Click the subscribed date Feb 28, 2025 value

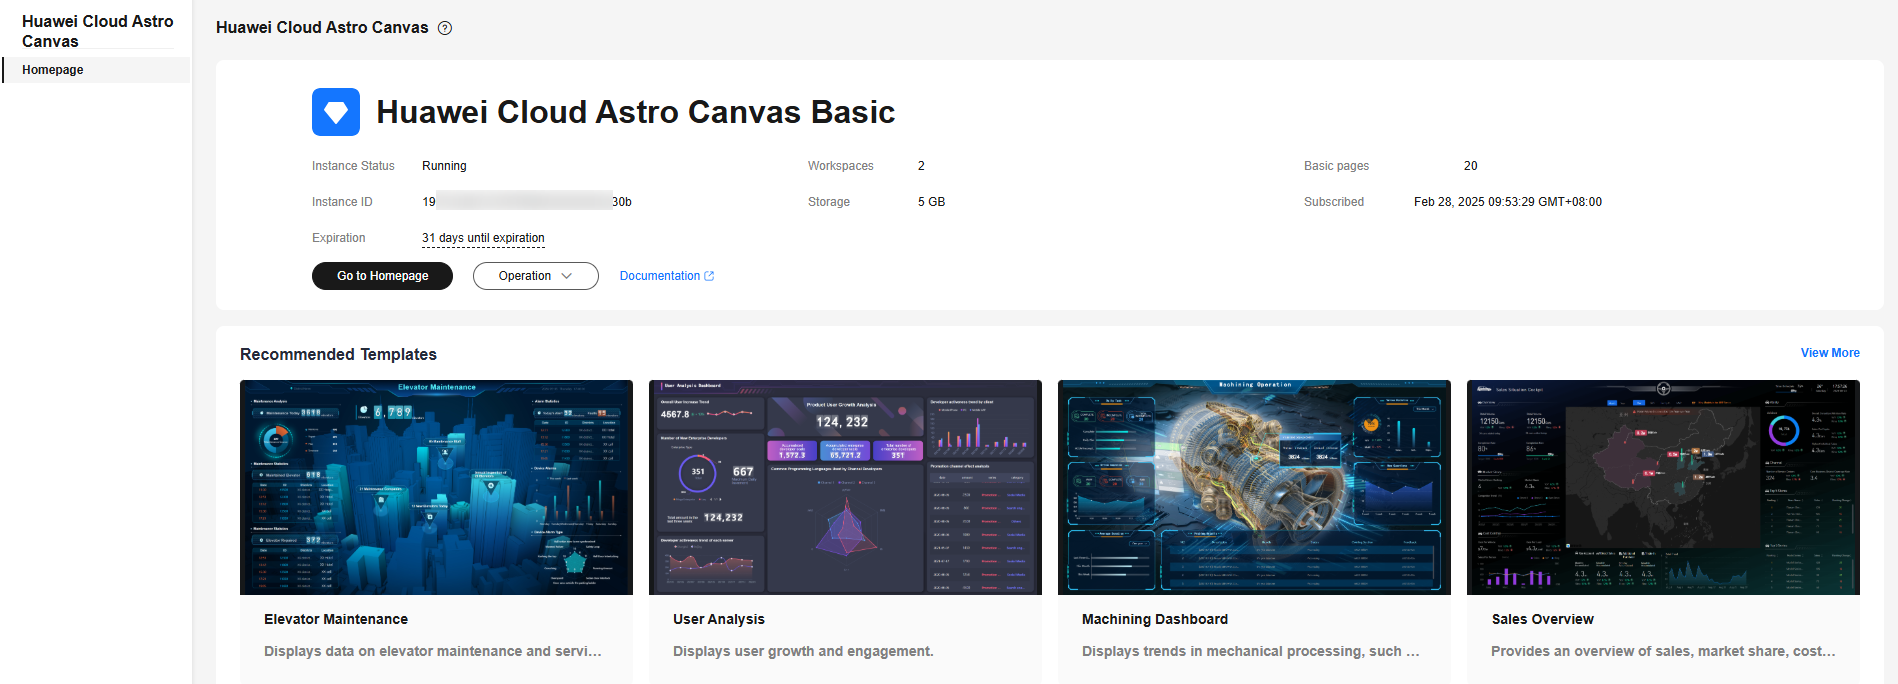tap(1508, 202)
